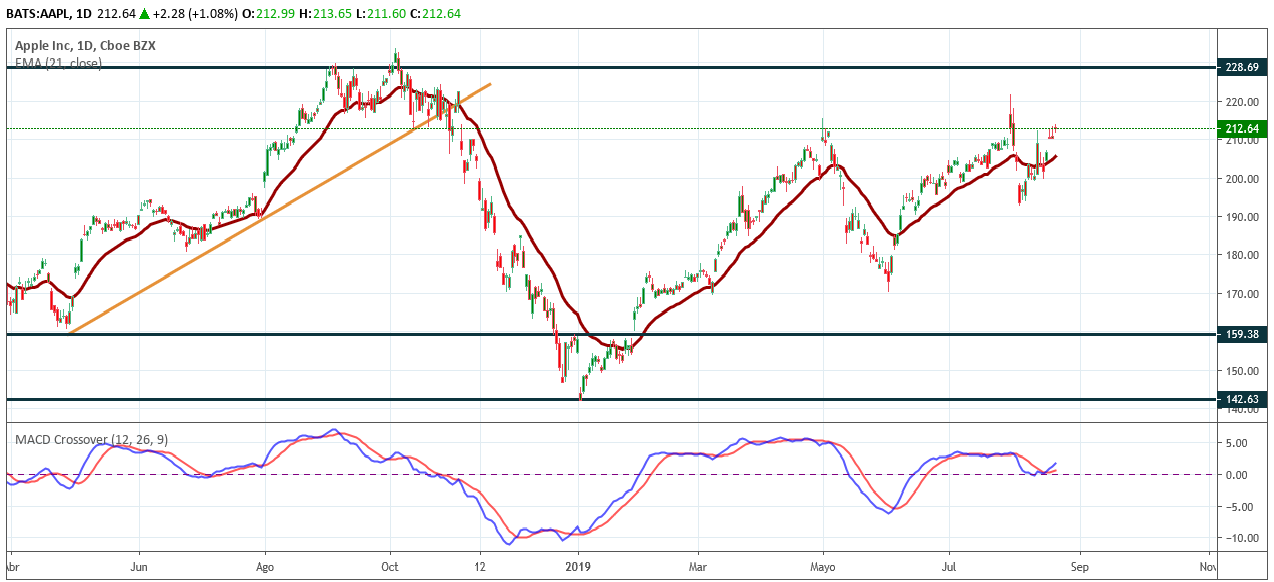
Task: Click the MACD -5.00 scale label
Action: point(1242,507)
